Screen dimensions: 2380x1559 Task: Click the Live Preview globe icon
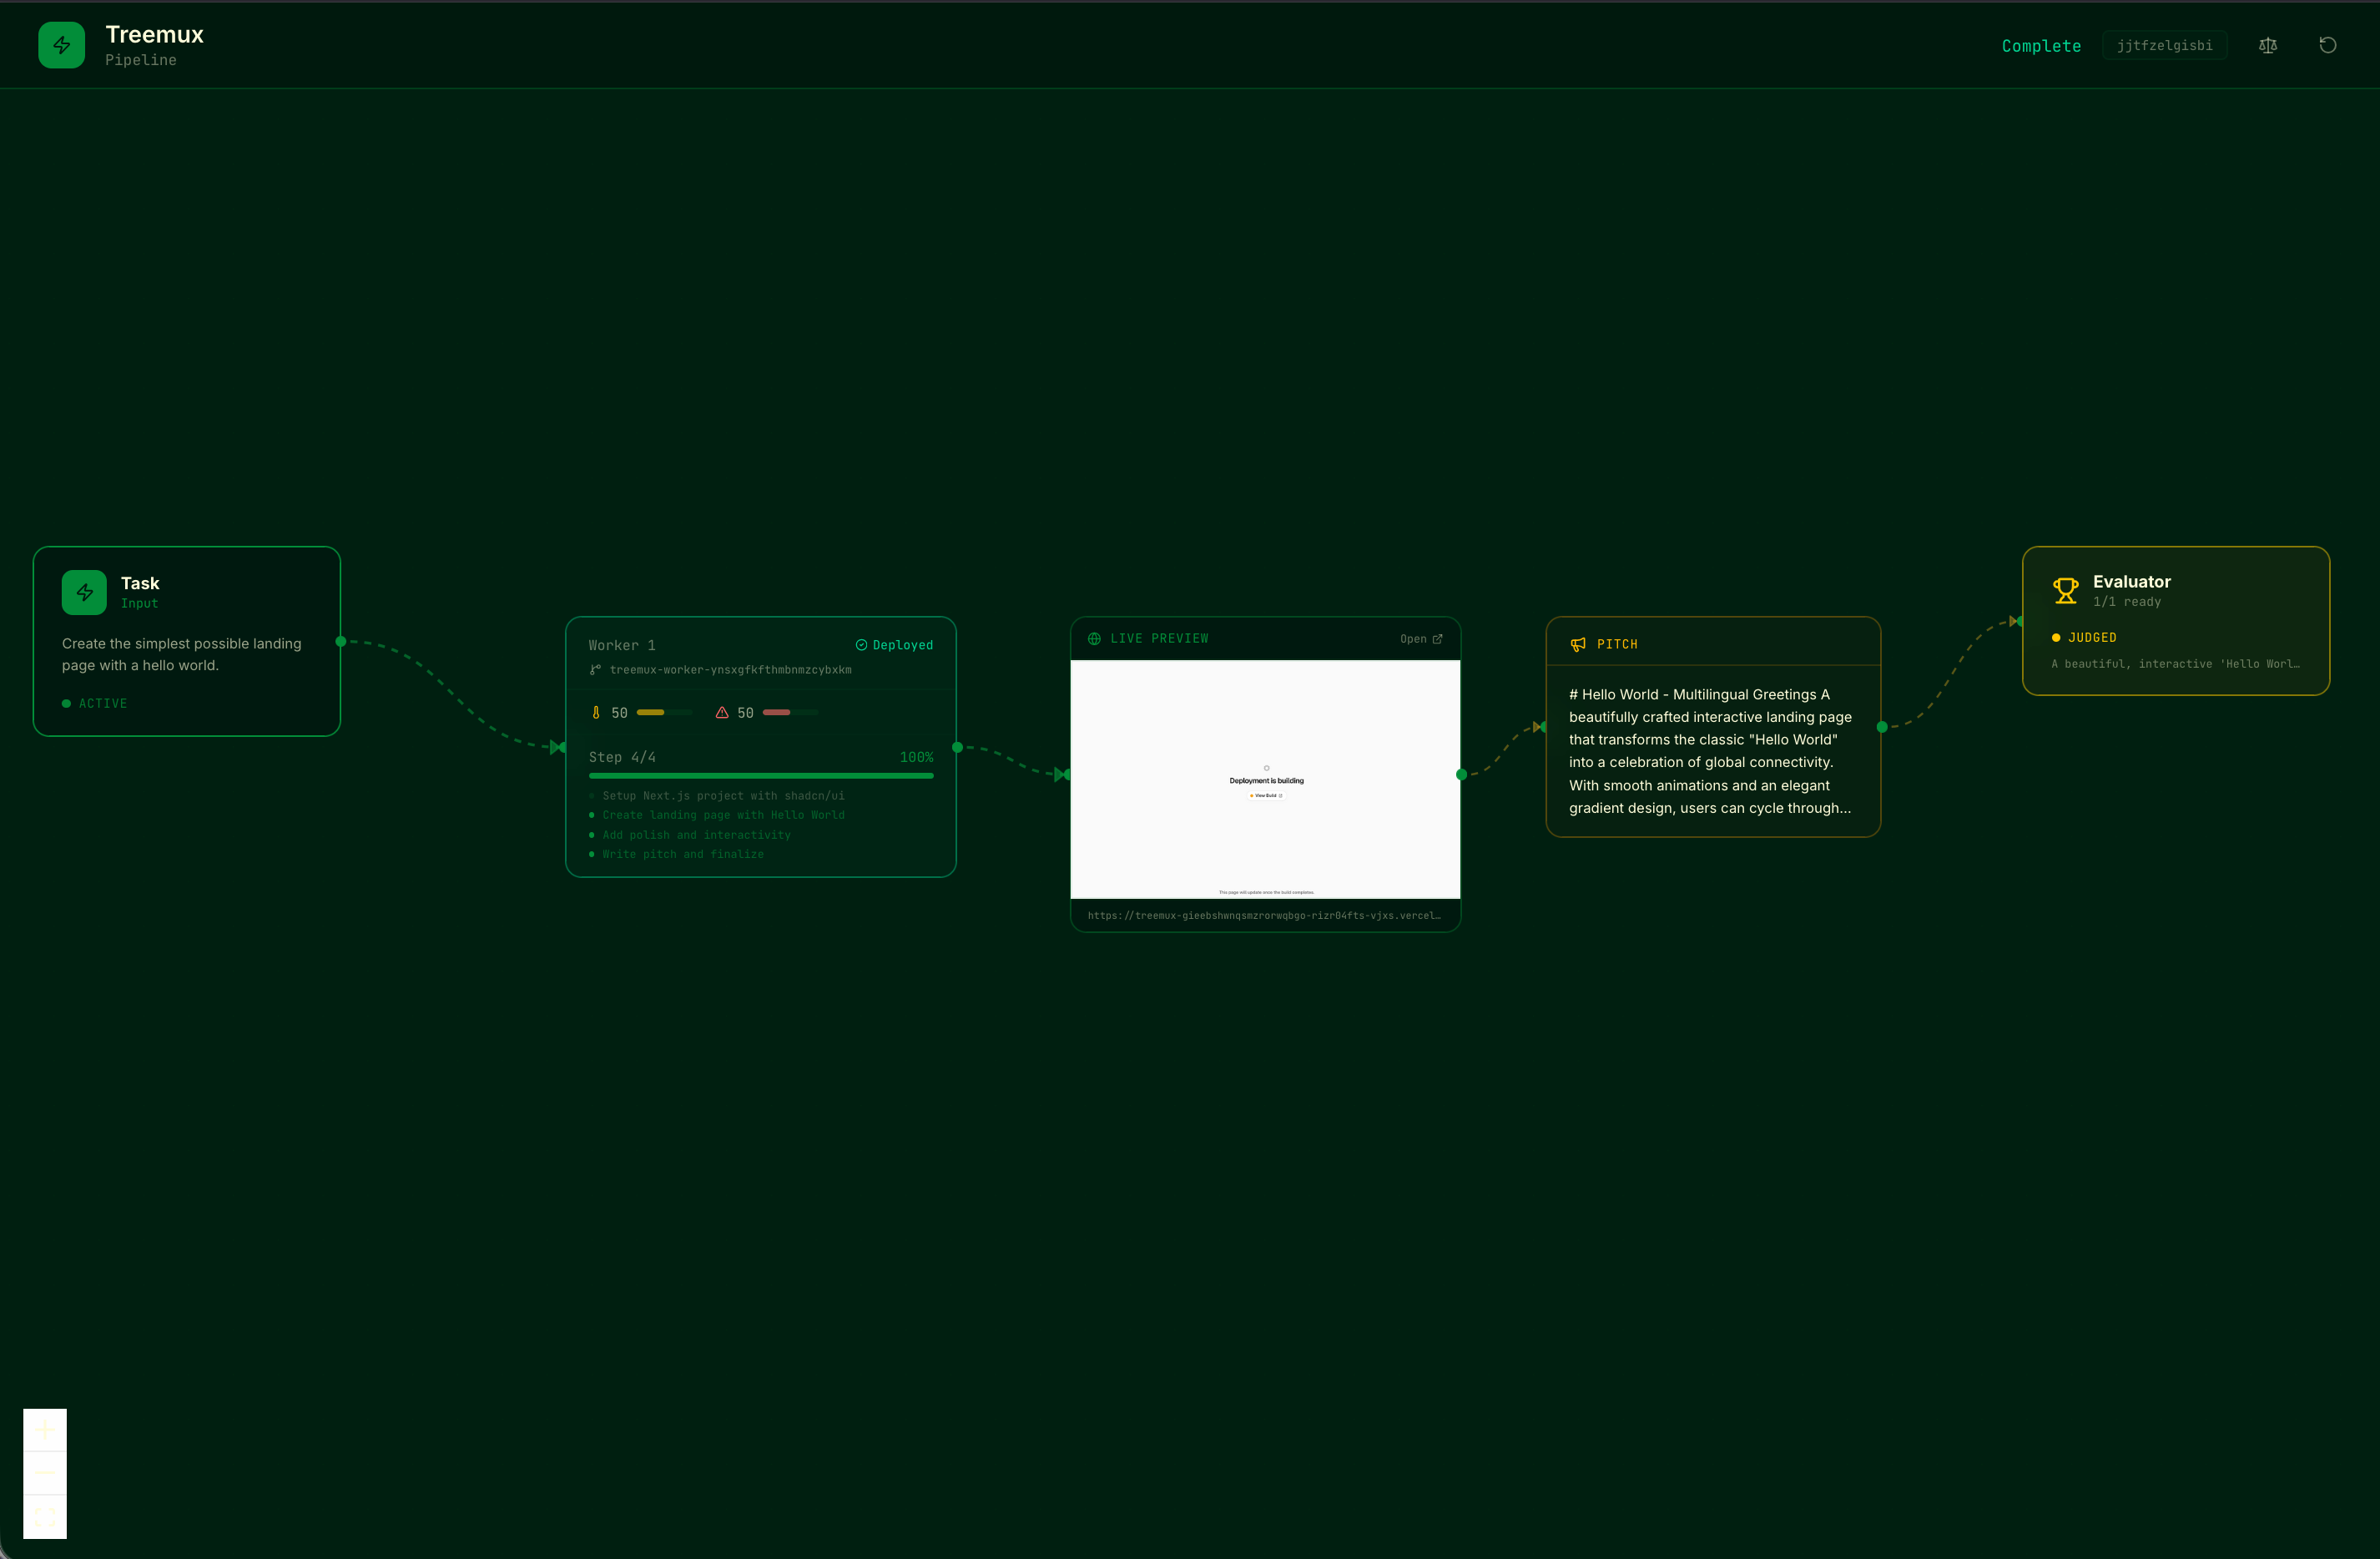tap(1094, 639)
